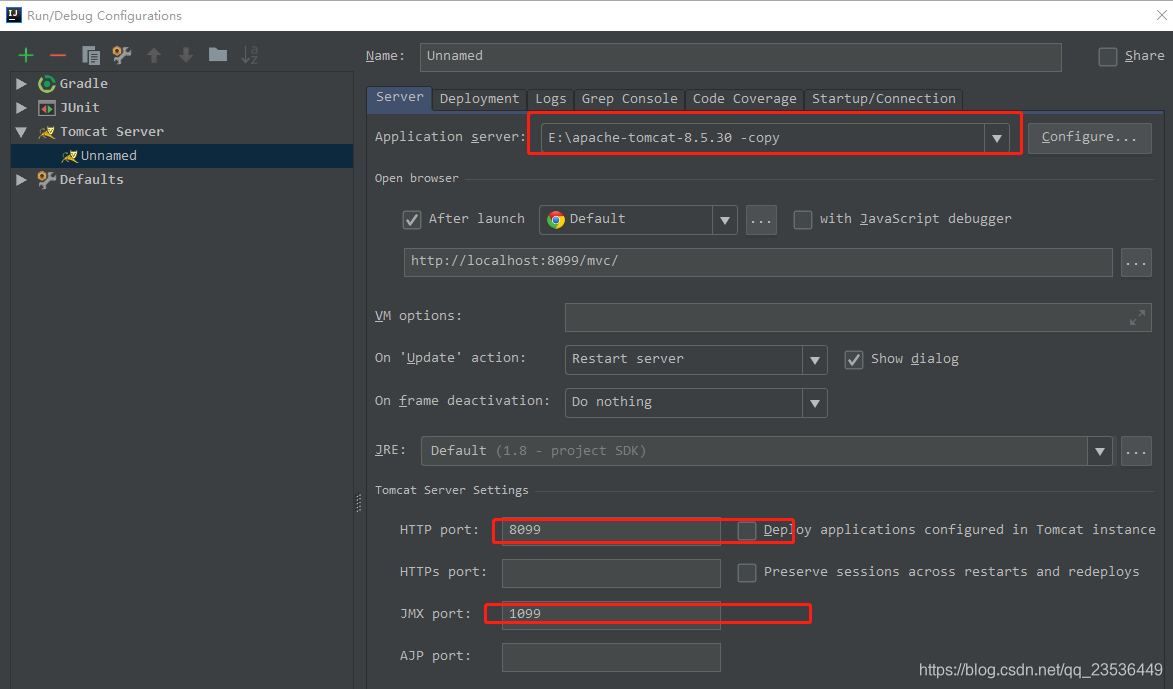Copy configuration icon in toolbar
The image size is (1173, 689).
91,55
